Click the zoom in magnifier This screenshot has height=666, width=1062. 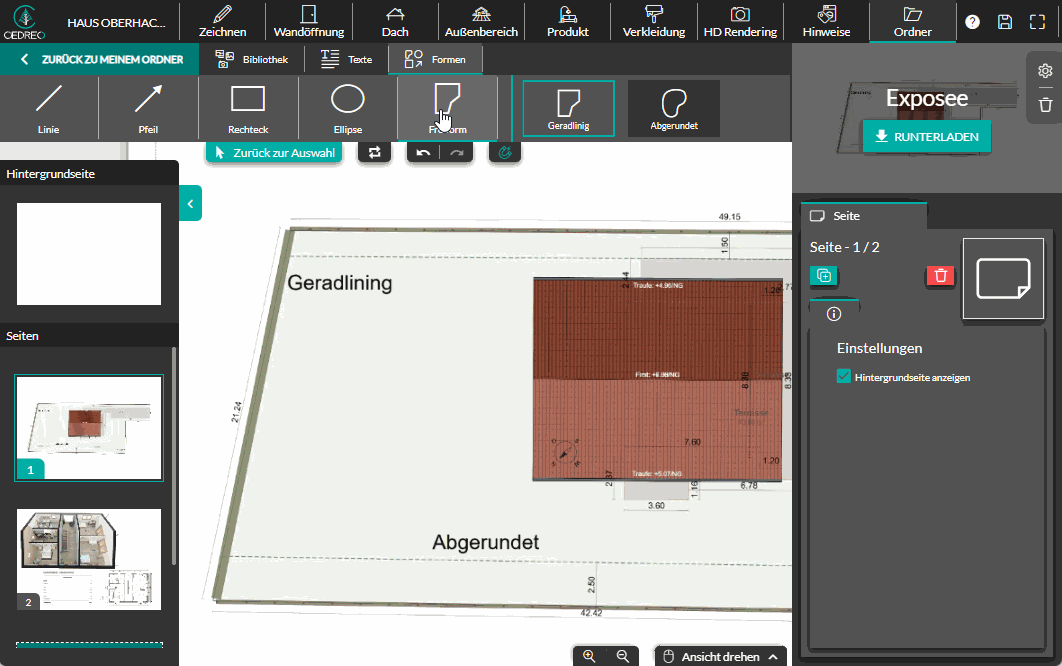589,656
